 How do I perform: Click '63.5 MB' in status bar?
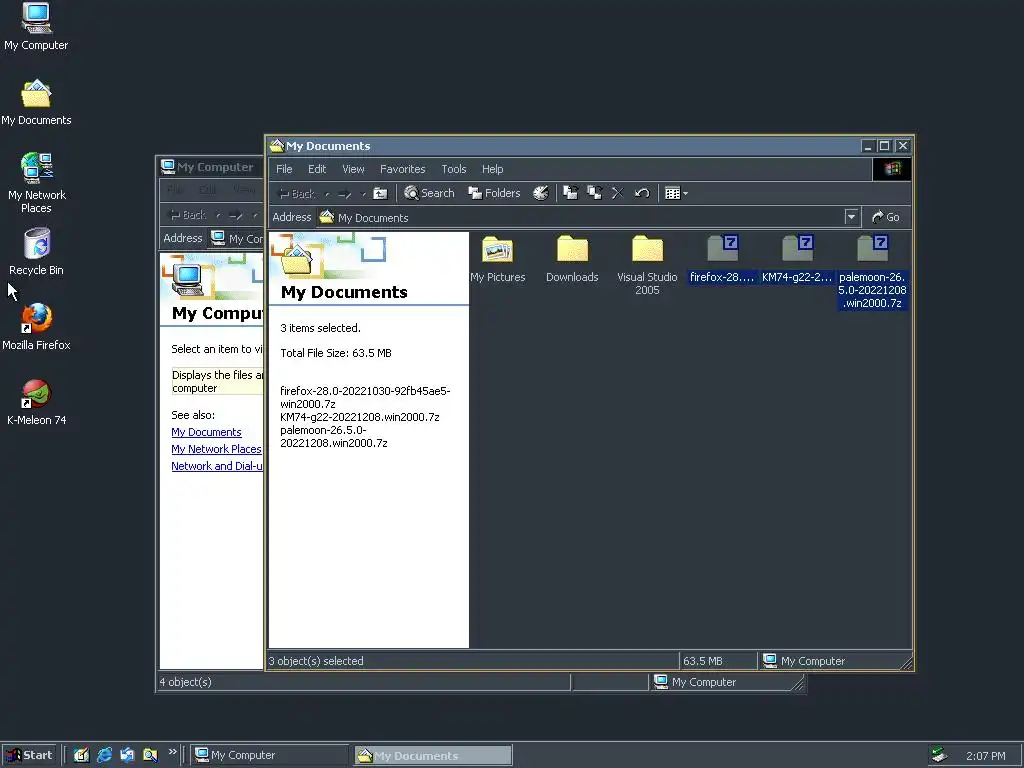point(703,661)
